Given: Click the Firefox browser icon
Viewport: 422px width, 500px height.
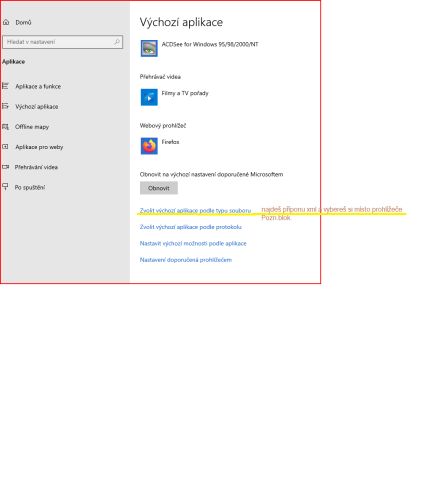Looking at the screenshot, I should [149, 146].
